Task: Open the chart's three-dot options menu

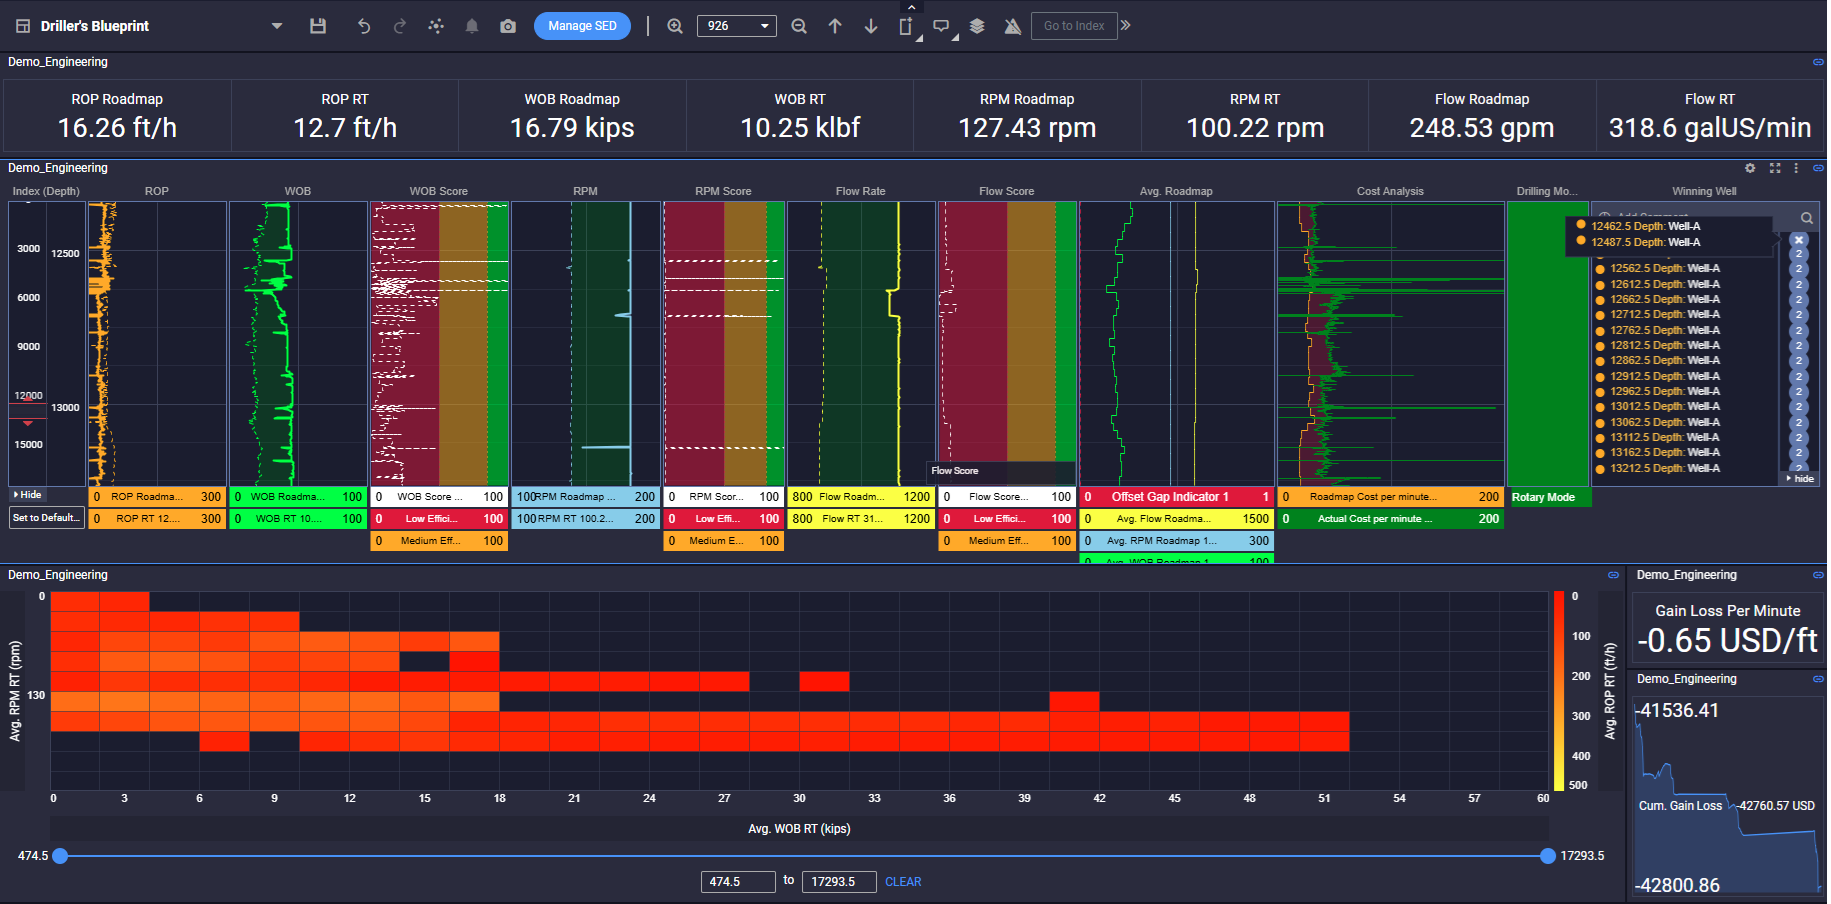Action: (x=1796, y=168)
